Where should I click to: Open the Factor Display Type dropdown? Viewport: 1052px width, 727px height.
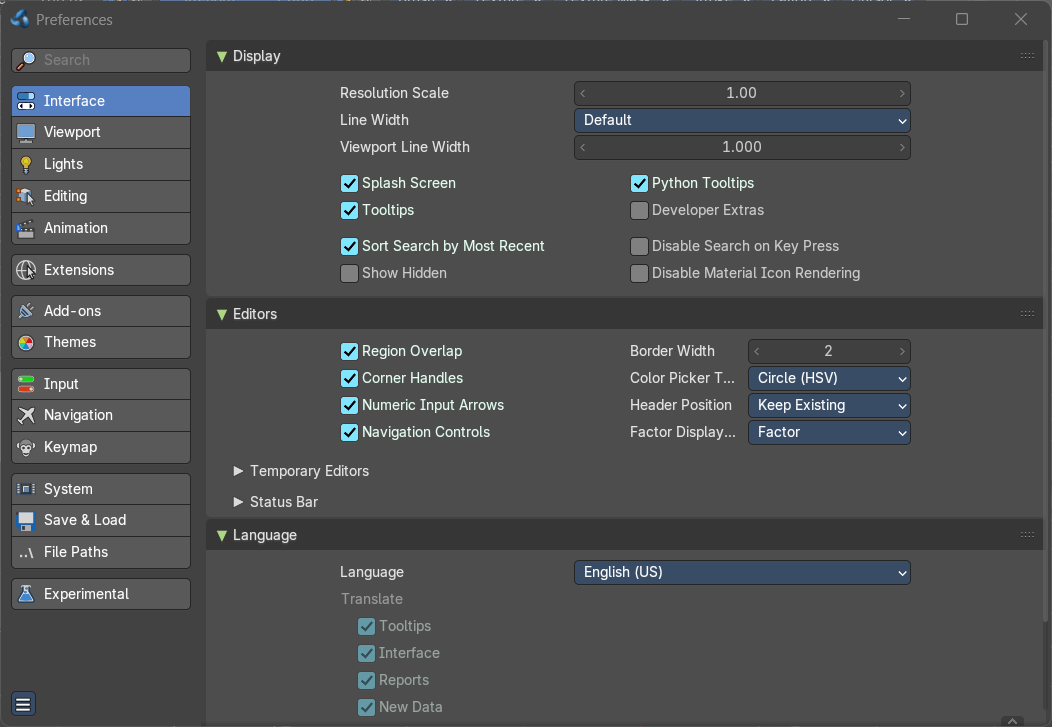pos(829,432)
